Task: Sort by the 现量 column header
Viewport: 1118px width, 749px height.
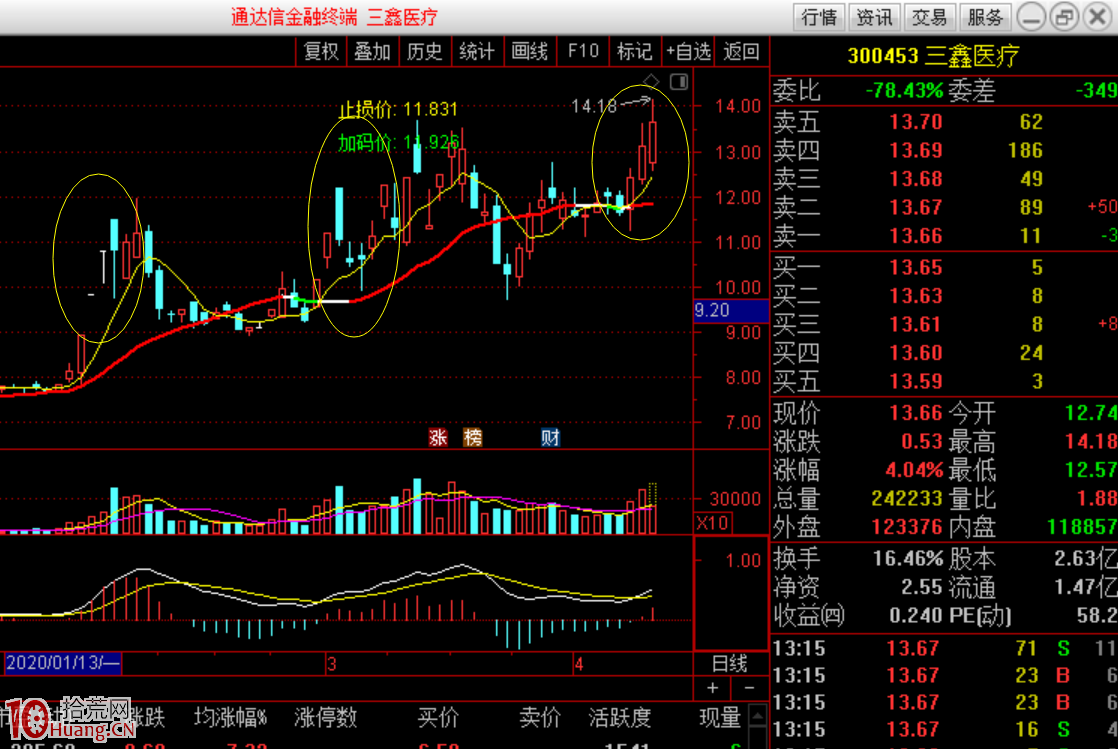Action: pyautogui.click(x=720, y=718)
